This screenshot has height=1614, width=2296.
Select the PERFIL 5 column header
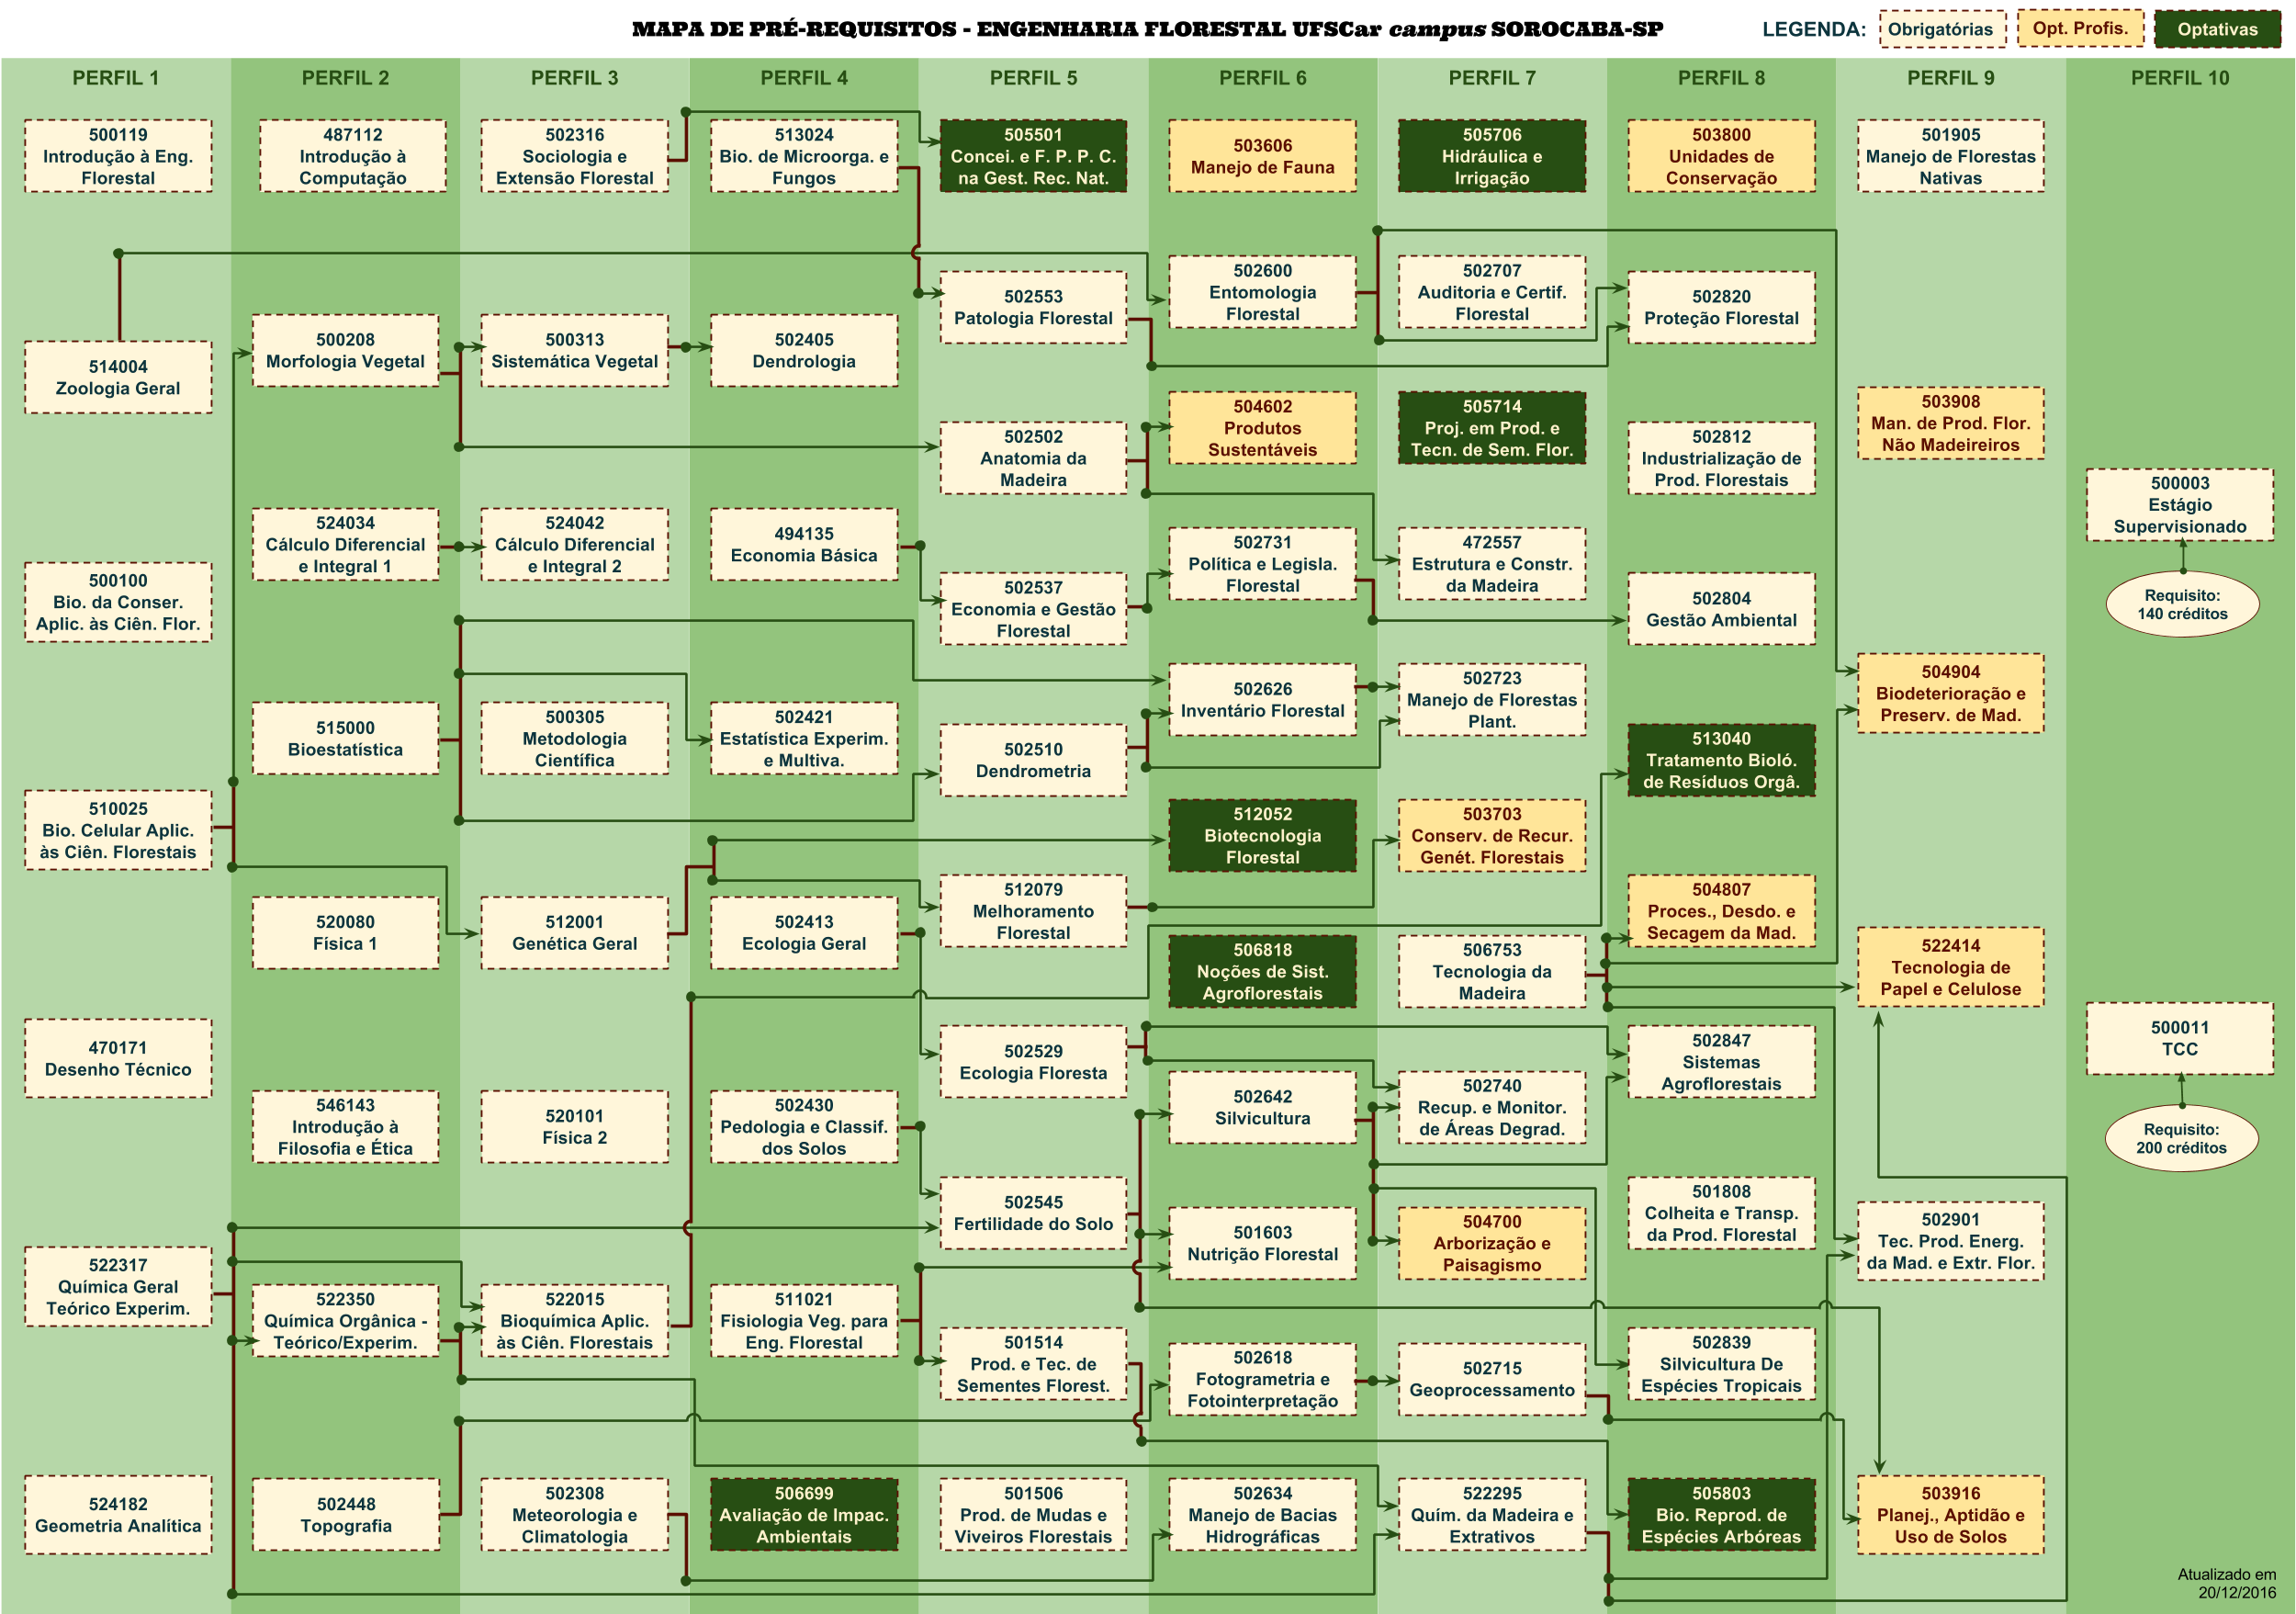click(x=1033, y=78)
